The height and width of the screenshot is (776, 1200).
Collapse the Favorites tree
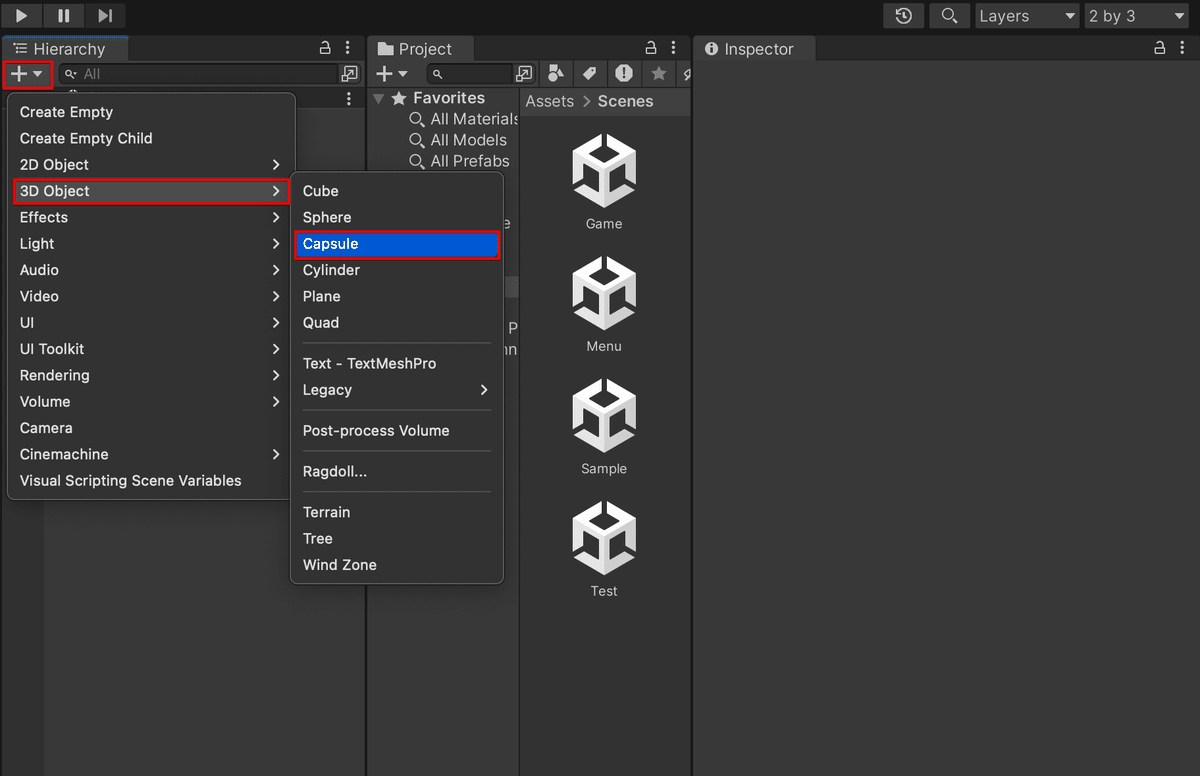pyautogui.click(x=378, y=98)
